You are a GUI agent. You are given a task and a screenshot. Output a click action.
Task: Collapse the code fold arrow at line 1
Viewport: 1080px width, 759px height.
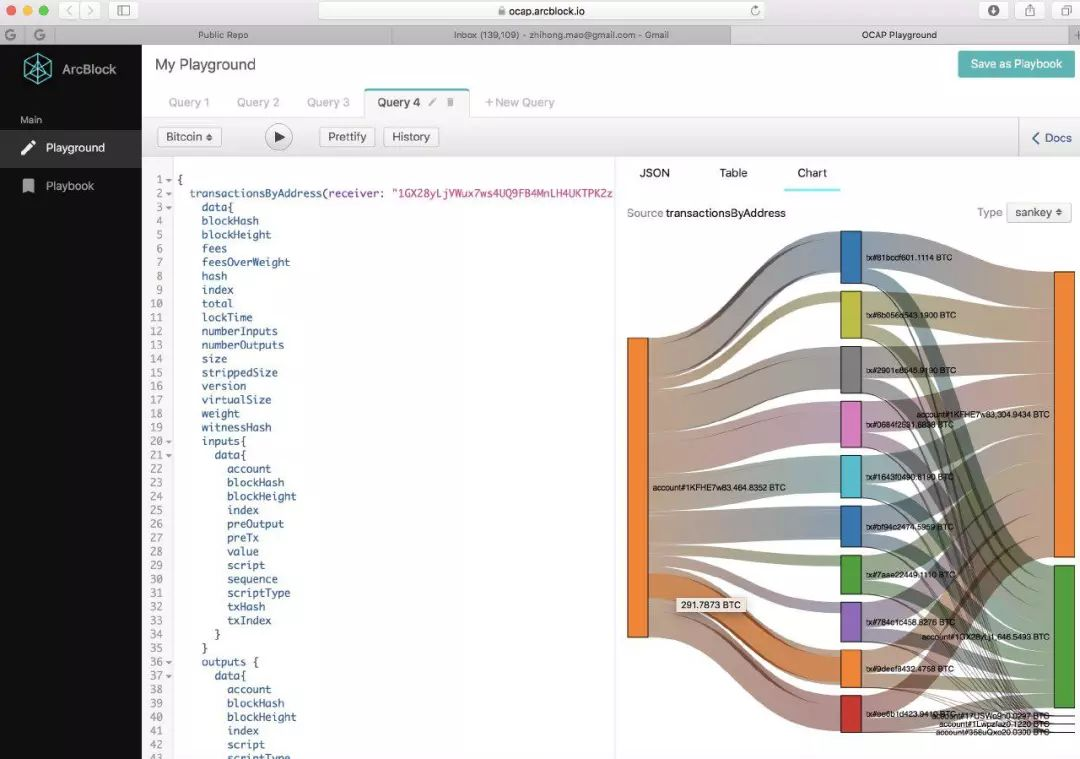pos(169,180)
